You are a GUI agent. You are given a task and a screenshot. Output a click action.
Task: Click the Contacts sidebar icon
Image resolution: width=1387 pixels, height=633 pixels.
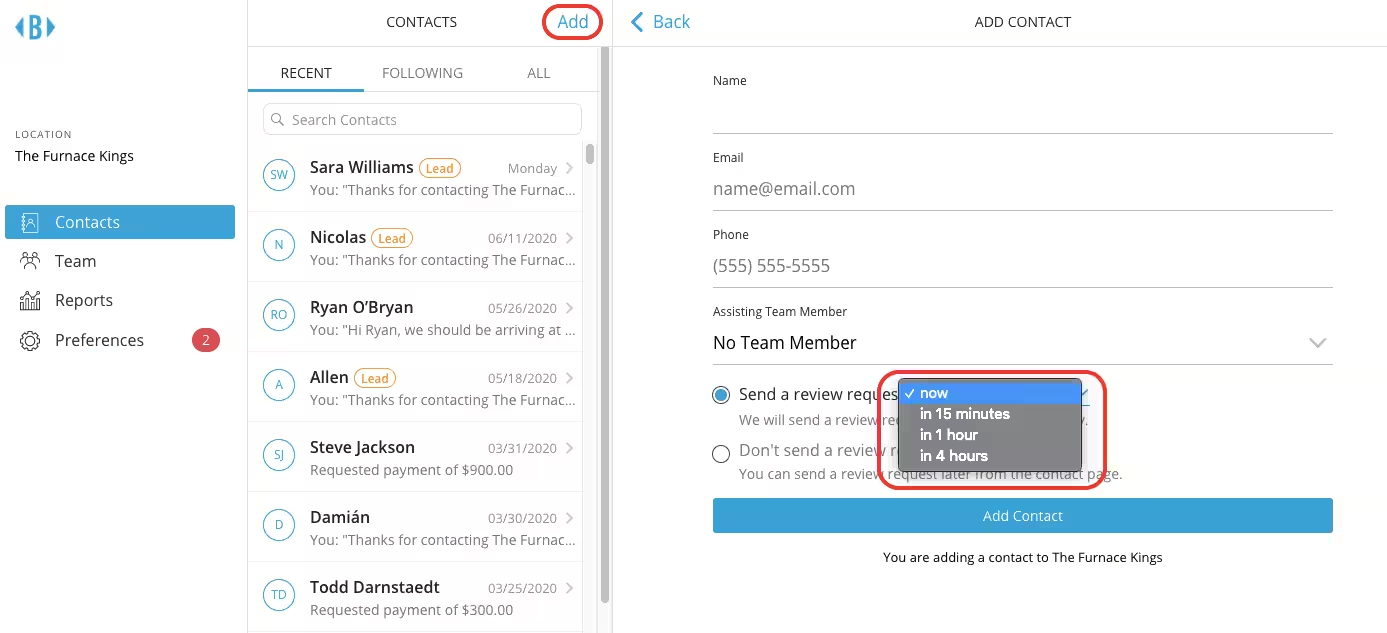tap(30, 222)
